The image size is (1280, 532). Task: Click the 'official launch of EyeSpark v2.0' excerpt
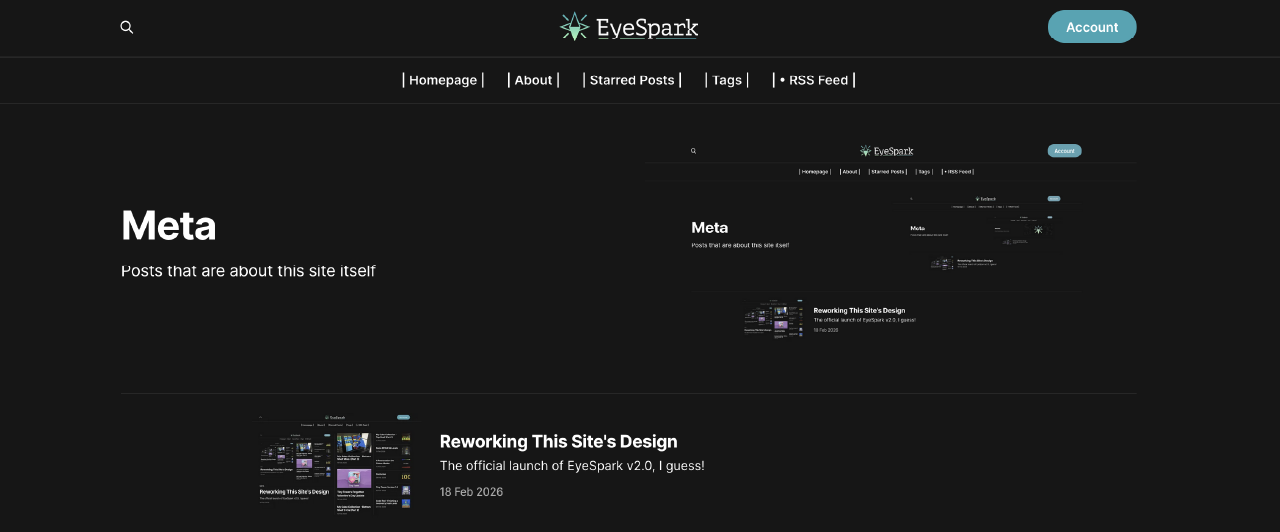pos(572,466)
